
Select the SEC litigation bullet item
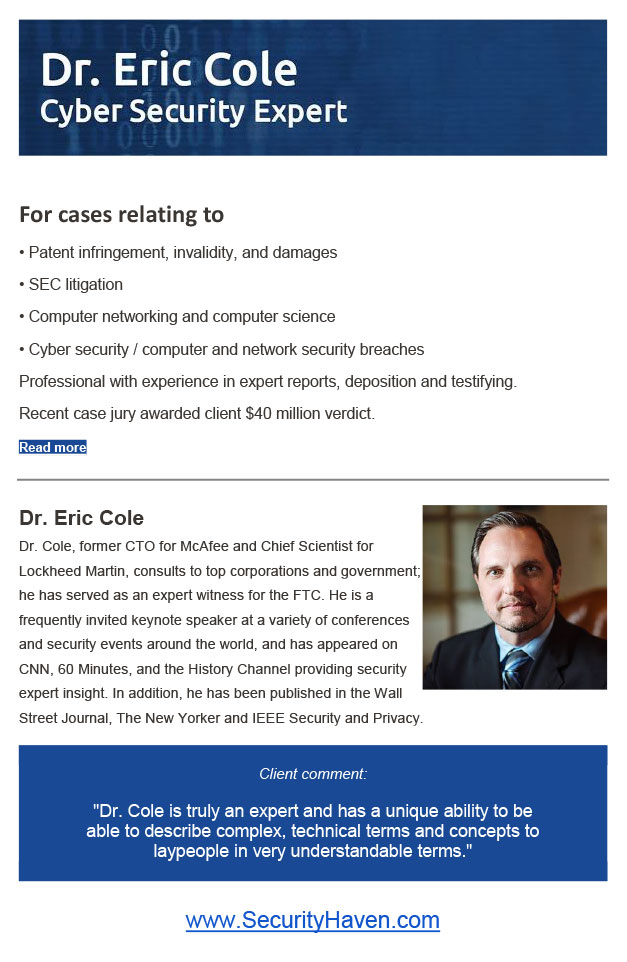71,285
